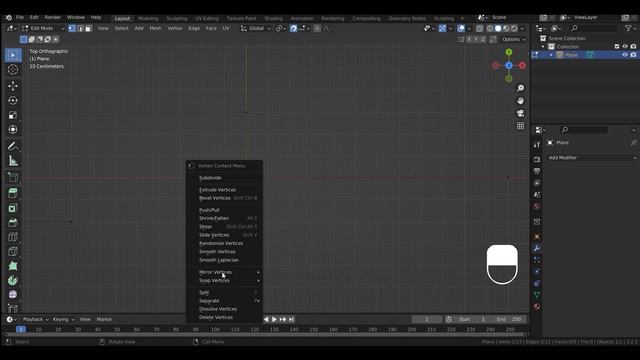Hide the Plane object eye icon
The width and height of the screenshot is (640, 360).
click(625, 55)
